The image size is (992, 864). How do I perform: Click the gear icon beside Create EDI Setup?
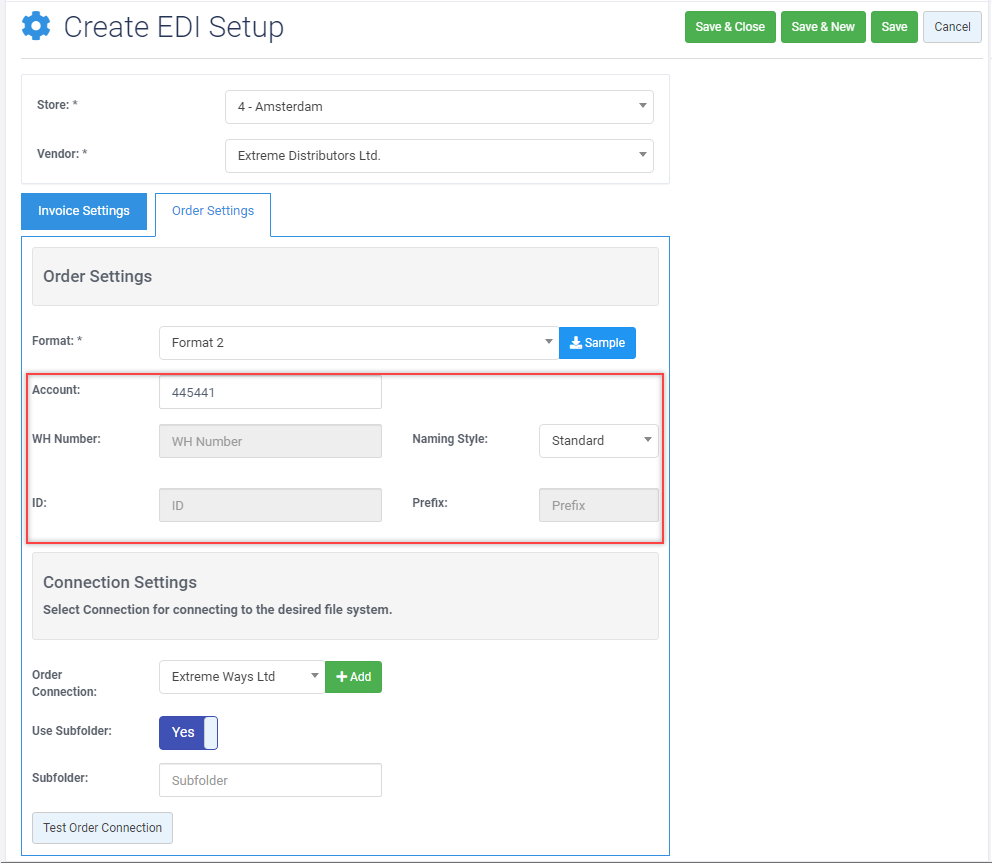pos(36,27)
